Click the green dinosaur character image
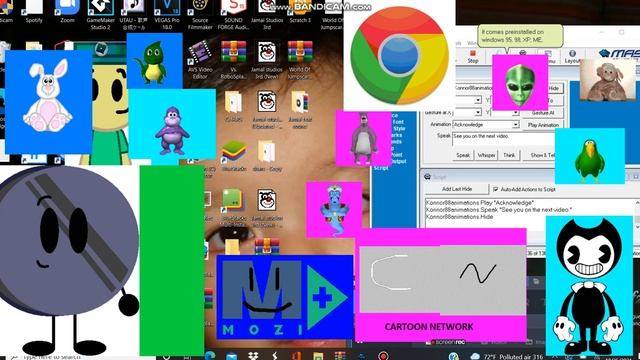Image resolution: width=640 pixels, height=360 pixels. click(x=154, y=61)
